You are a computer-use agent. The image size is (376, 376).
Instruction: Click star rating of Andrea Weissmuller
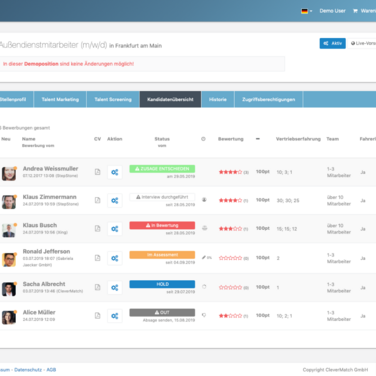pyautogui.click(x=230, y=172)
